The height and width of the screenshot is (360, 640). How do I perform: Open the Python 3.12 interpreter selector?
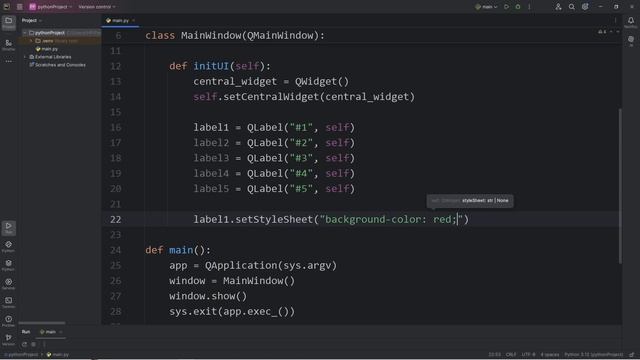(x=594, y=355)
